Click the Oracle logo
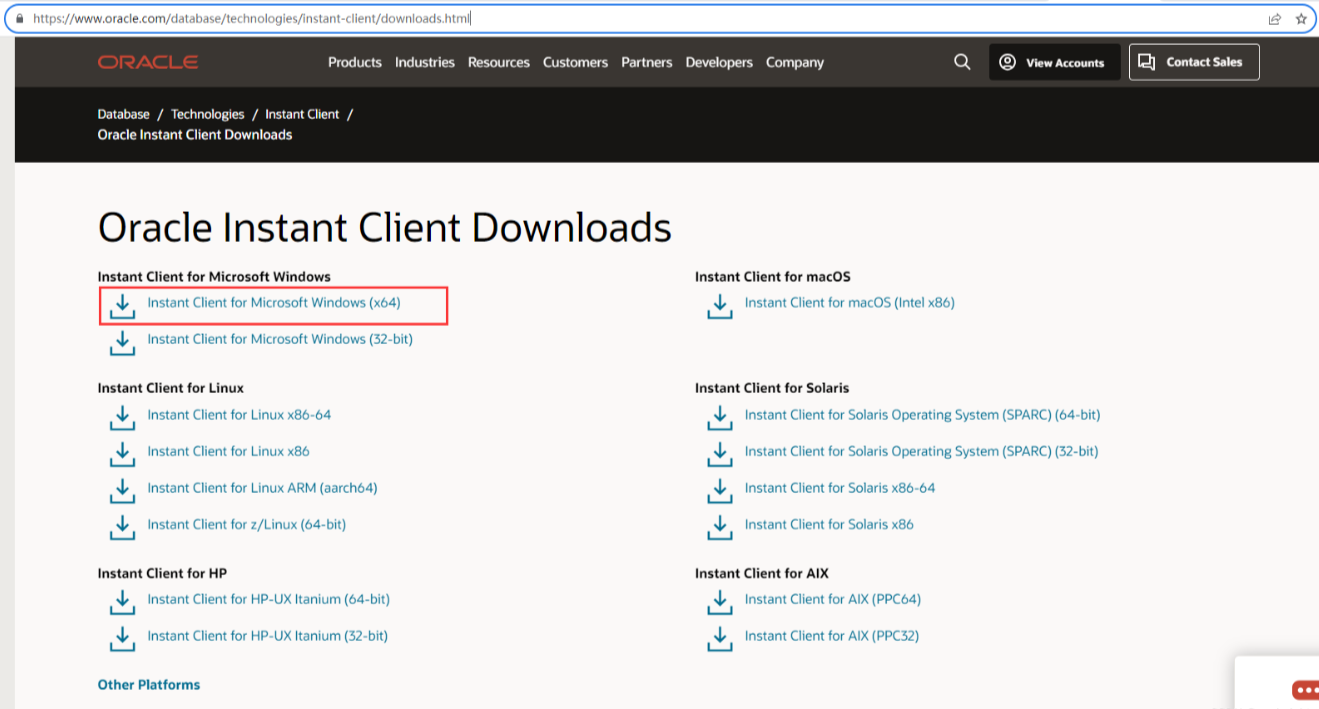The width and height of the screenshot is (1319, 709). [x=148, y=62]
